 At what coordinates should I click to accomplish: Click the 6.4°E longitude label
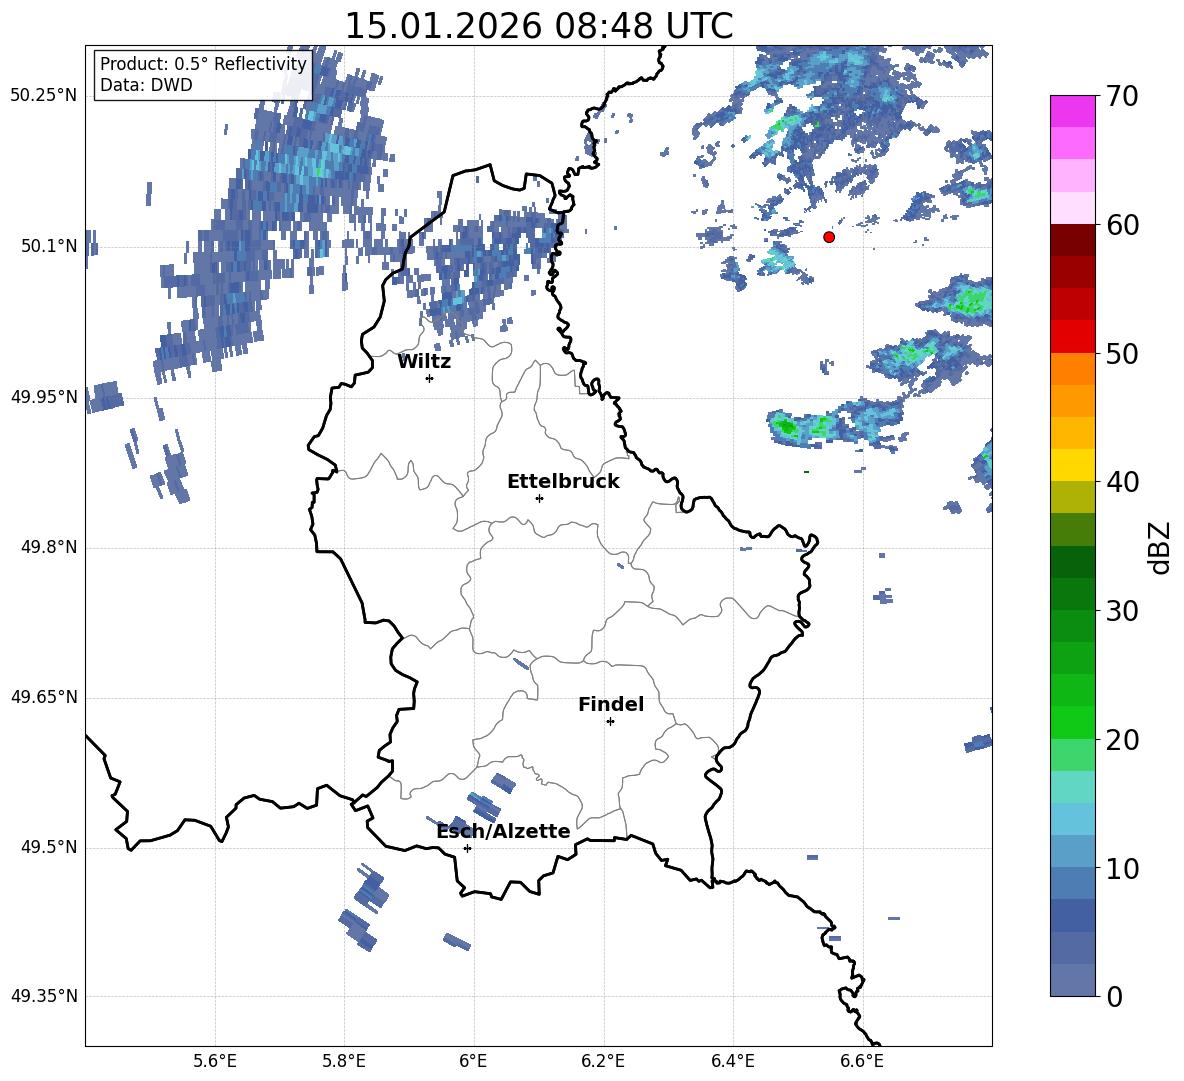click(732, 1061)
